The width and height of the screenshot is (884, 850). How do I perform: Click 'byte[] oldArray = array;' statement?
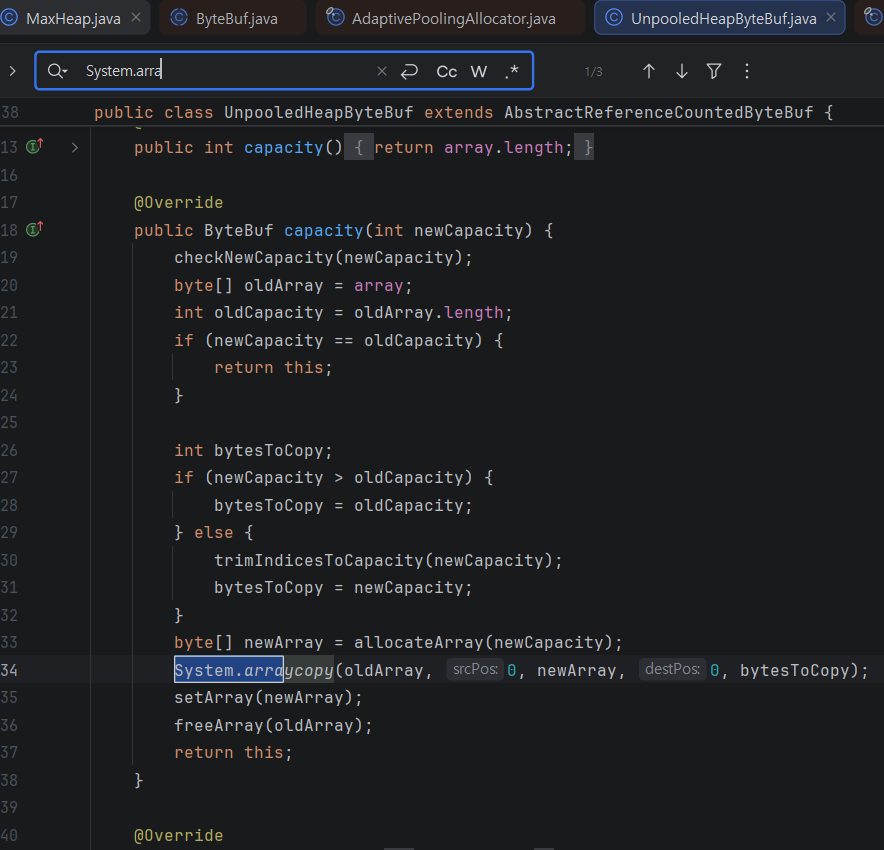pos(293,285)
